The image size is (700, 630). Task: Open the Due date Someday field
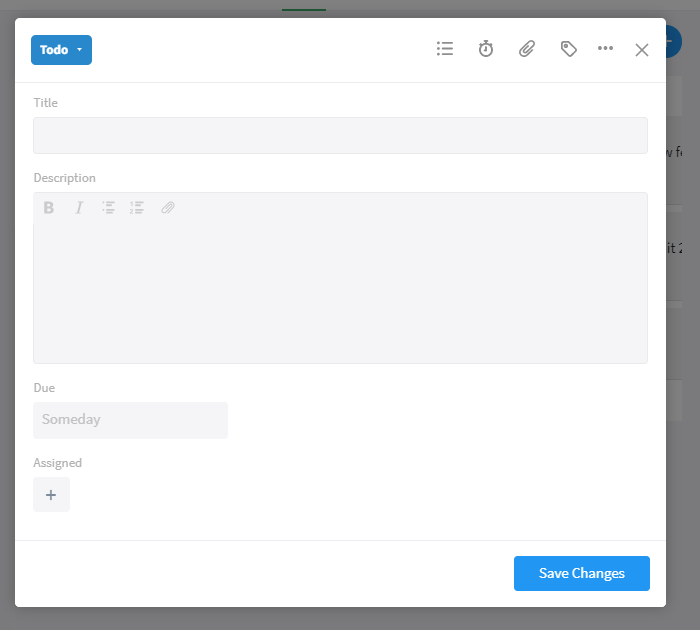(130, 420)
